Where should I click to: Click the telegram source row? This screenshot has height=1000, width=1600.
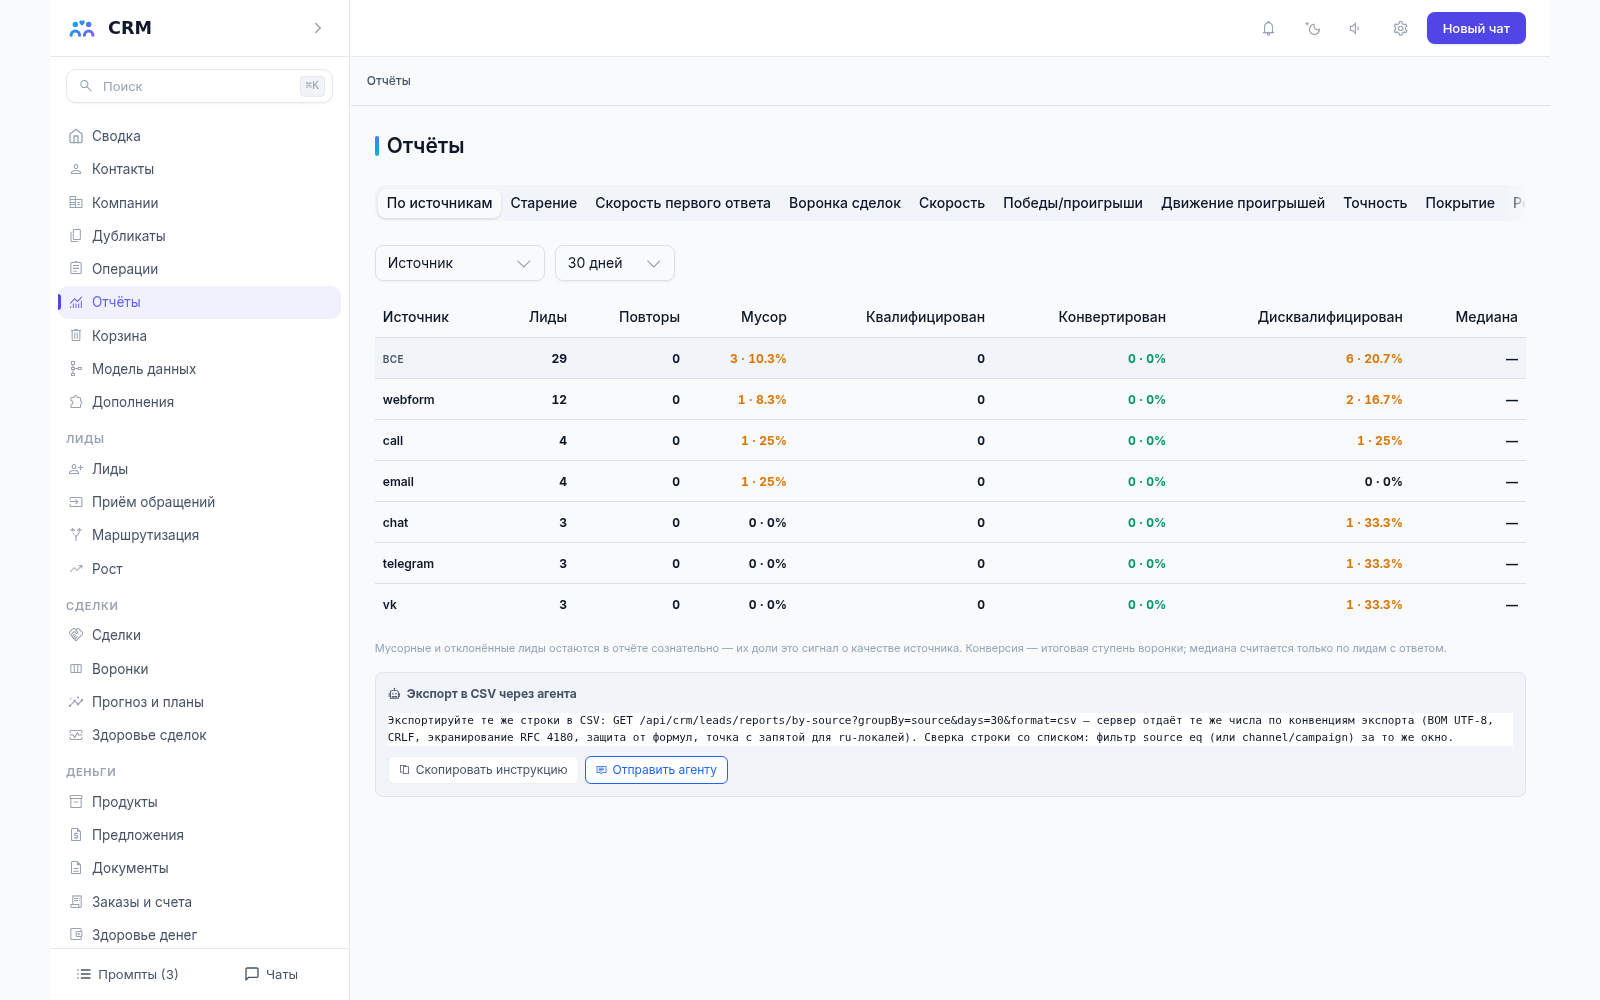pos(950,563)
